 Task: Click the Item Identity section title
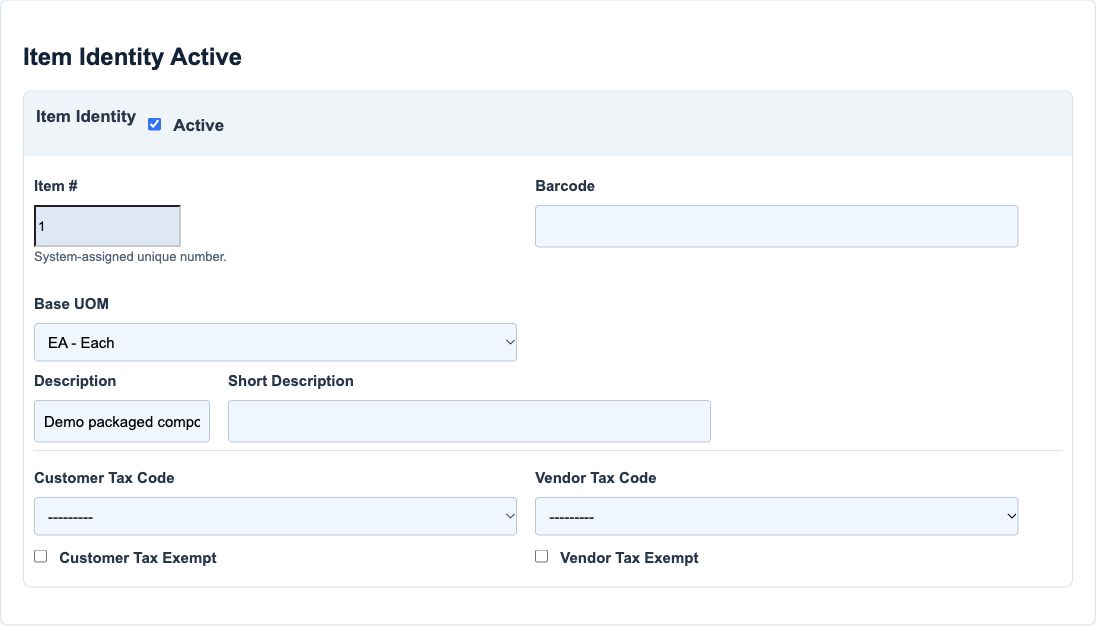86,116
